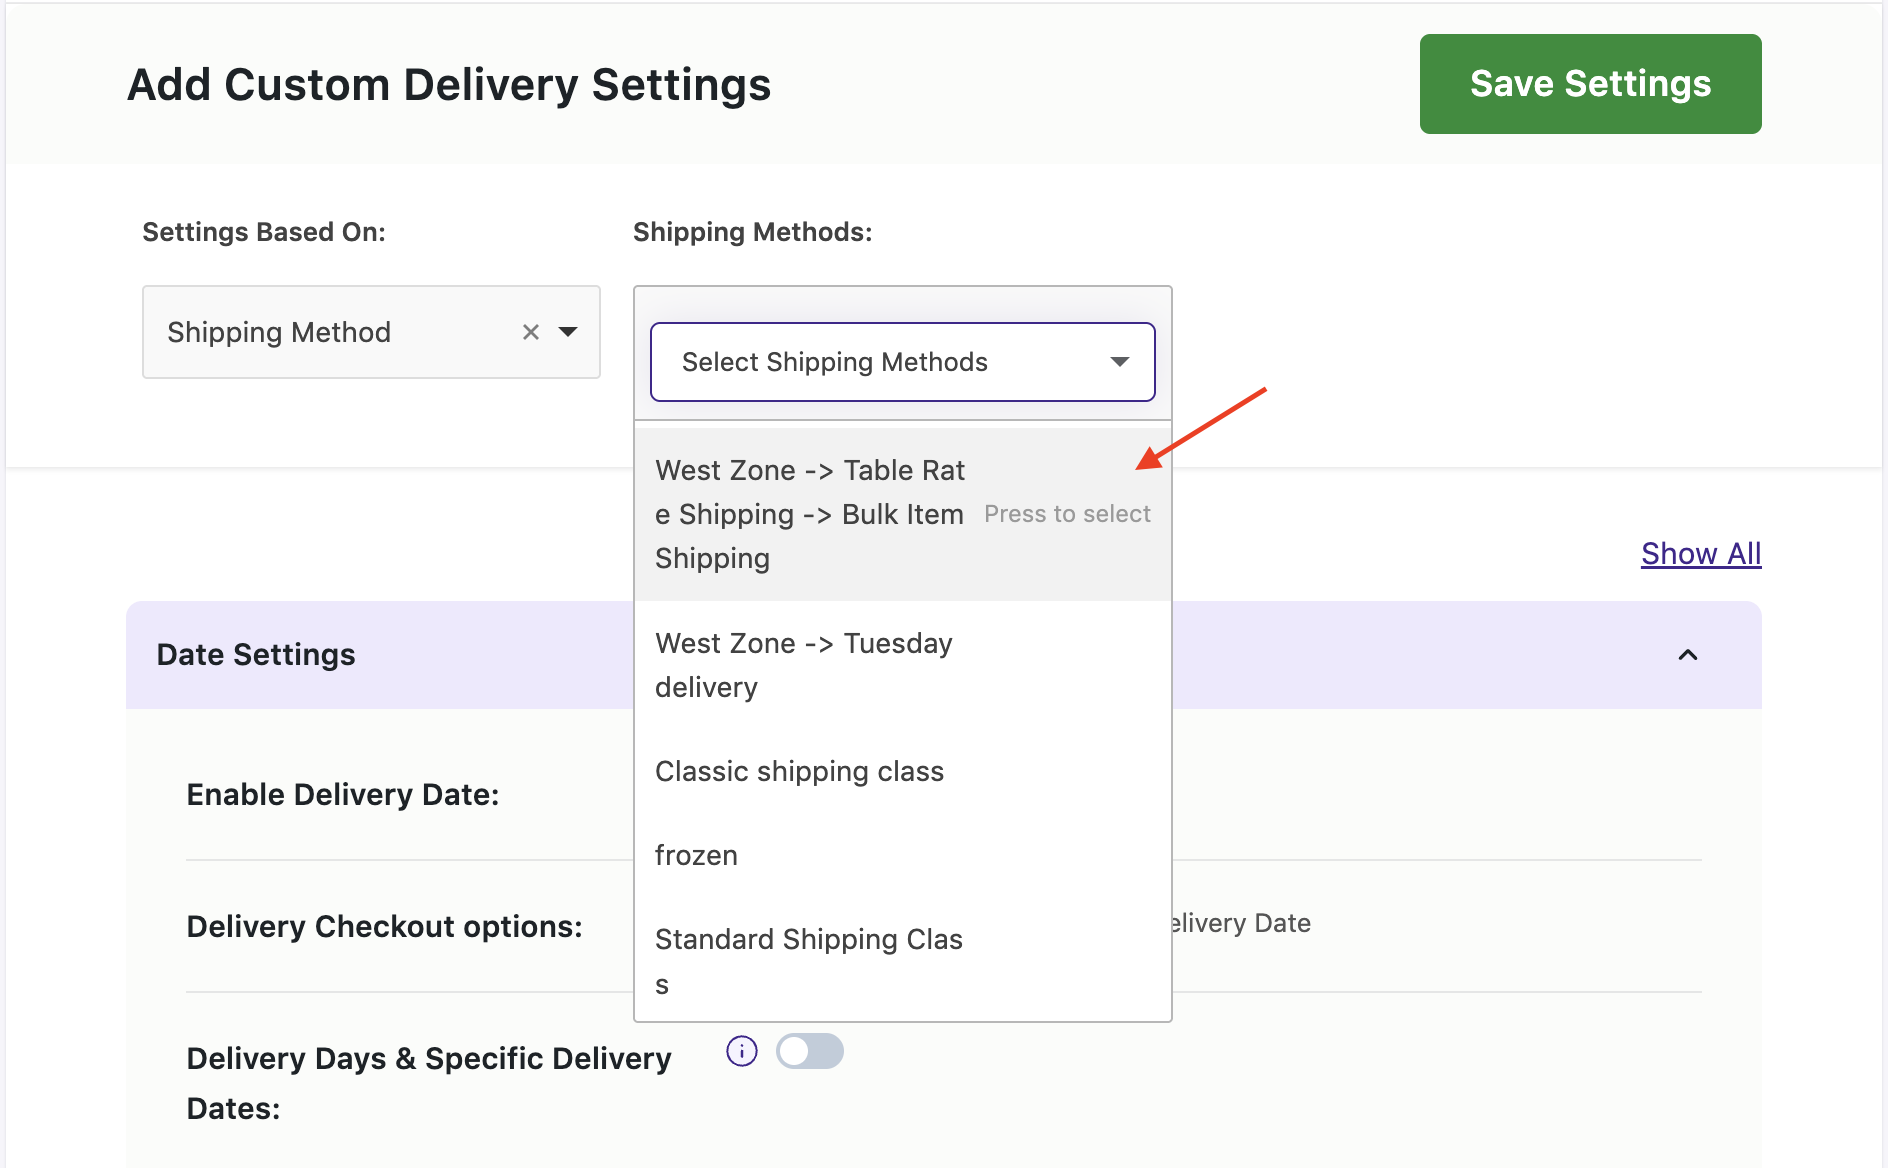Clear the Shipping Method selection with the X icon

531,332
